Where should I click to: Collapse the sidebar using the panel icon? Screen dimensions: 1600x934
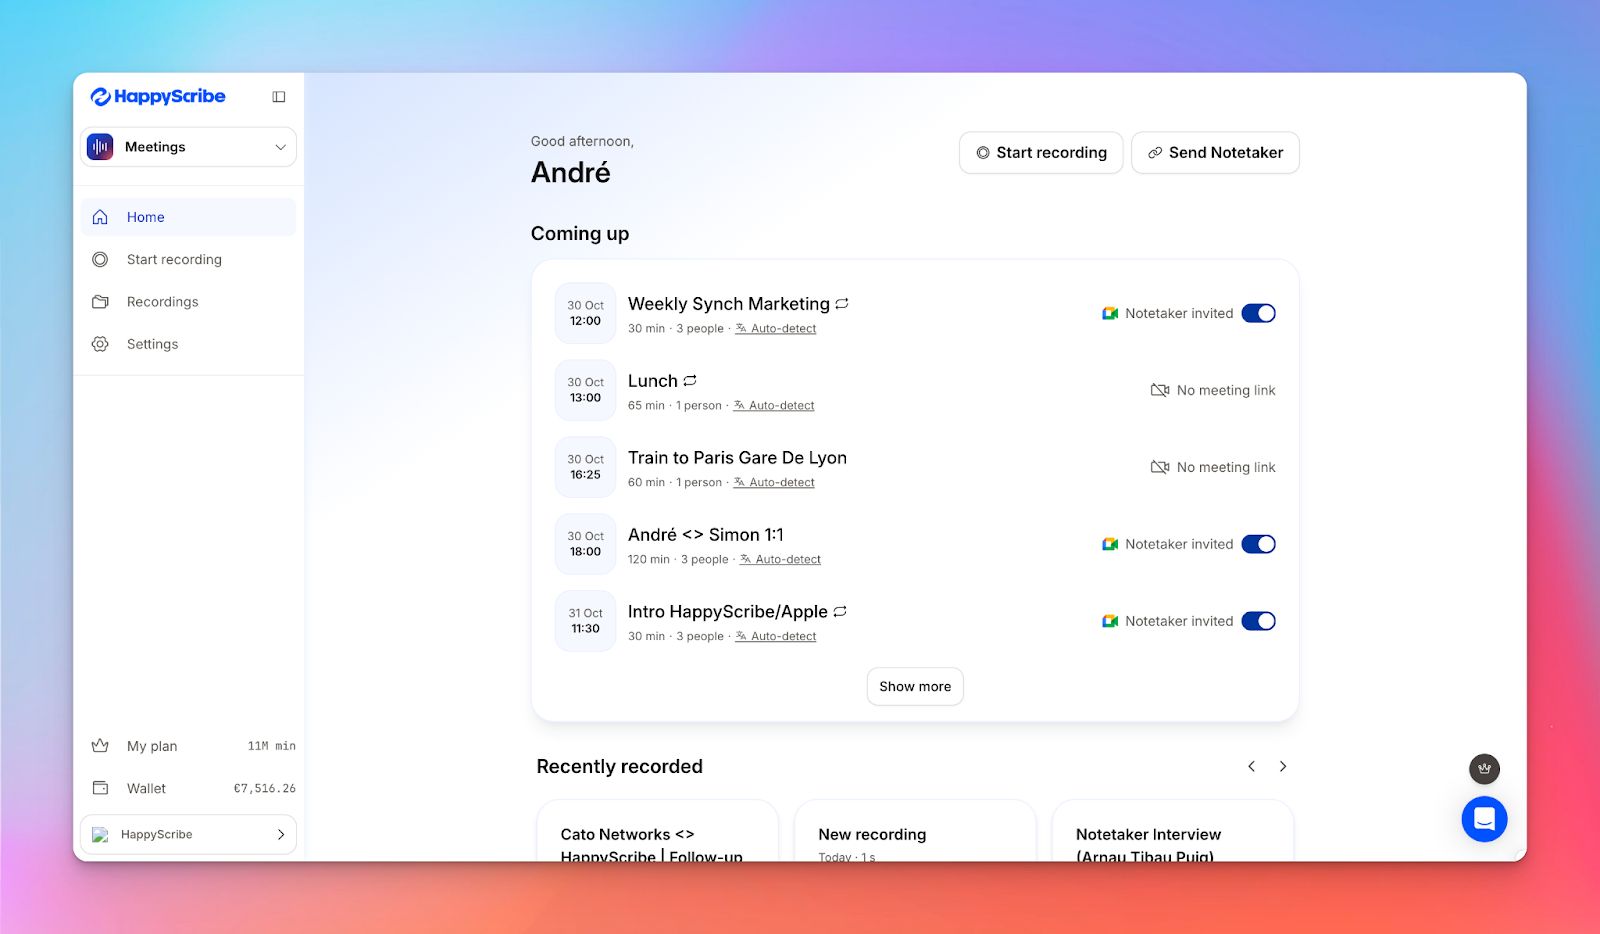click(x=278, y=95)
